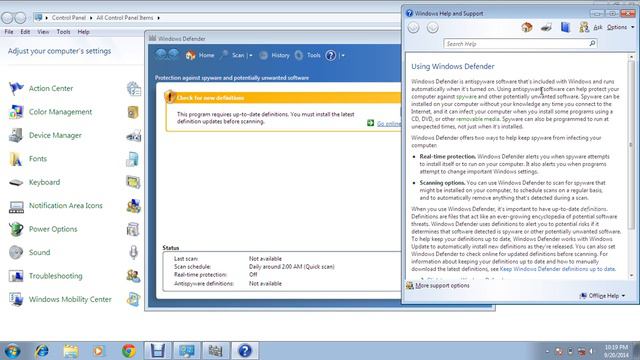
Task: Open Scan options dropdown arrow
Action: click(x=251, y=56)
